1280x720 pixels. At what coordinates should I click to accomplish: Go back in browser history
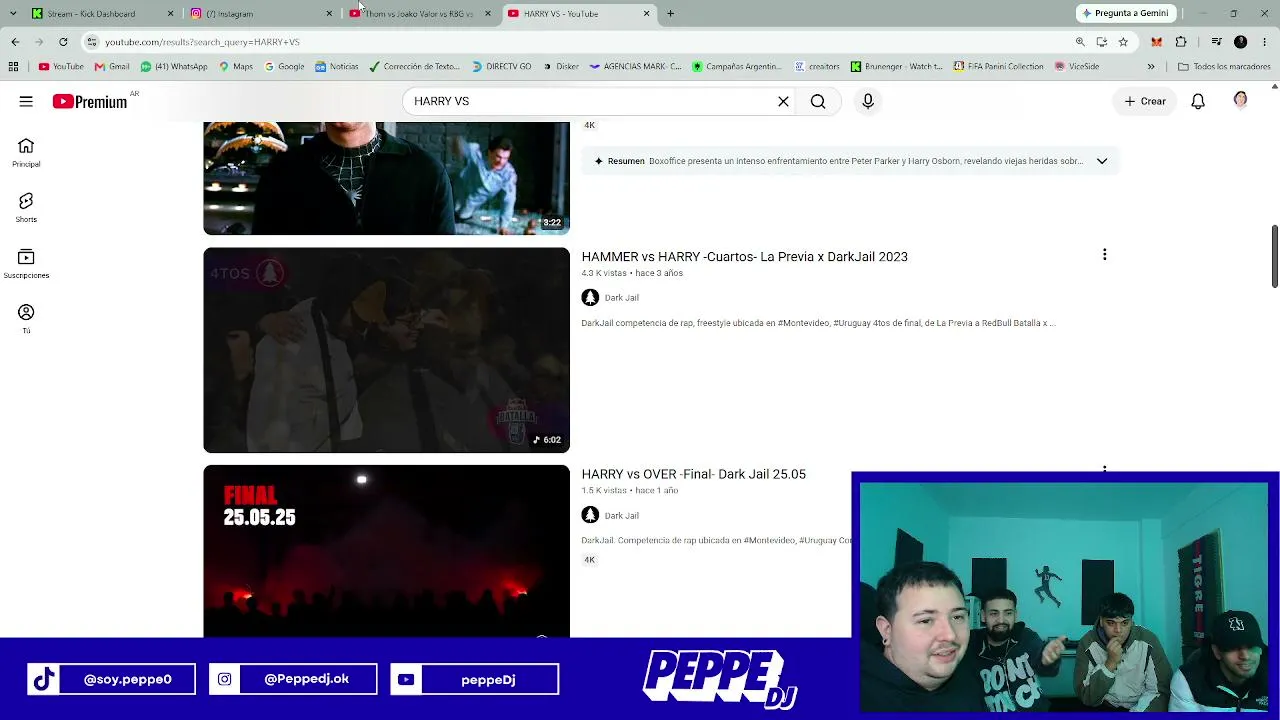(15, 42)
